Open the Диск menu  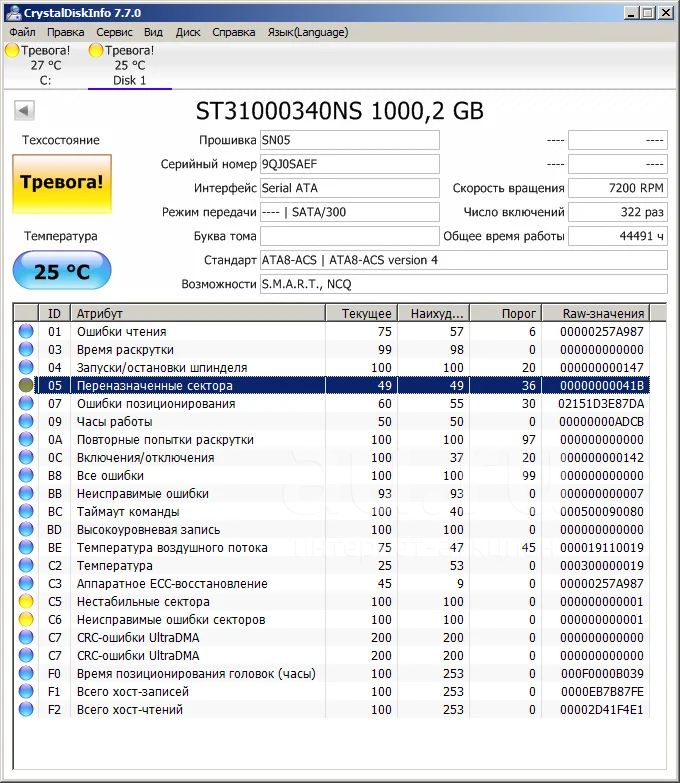click(188, 32)
